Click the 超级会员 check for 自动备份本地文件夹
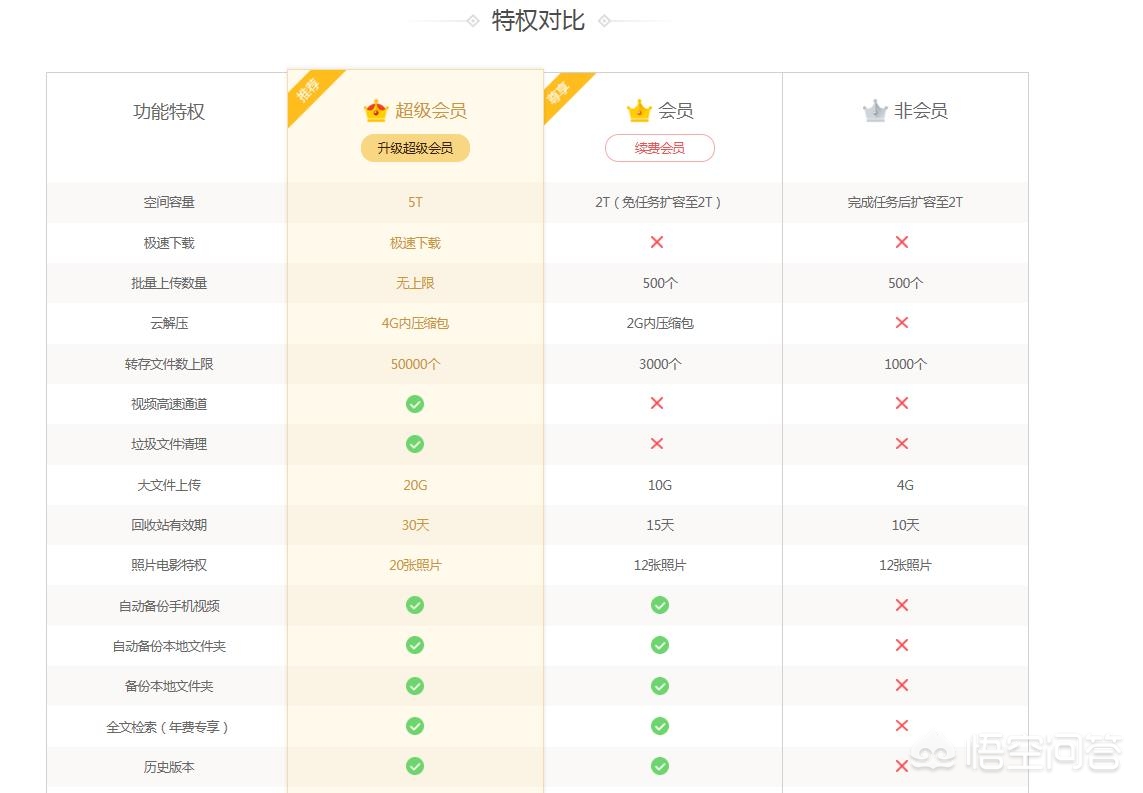 415,645
